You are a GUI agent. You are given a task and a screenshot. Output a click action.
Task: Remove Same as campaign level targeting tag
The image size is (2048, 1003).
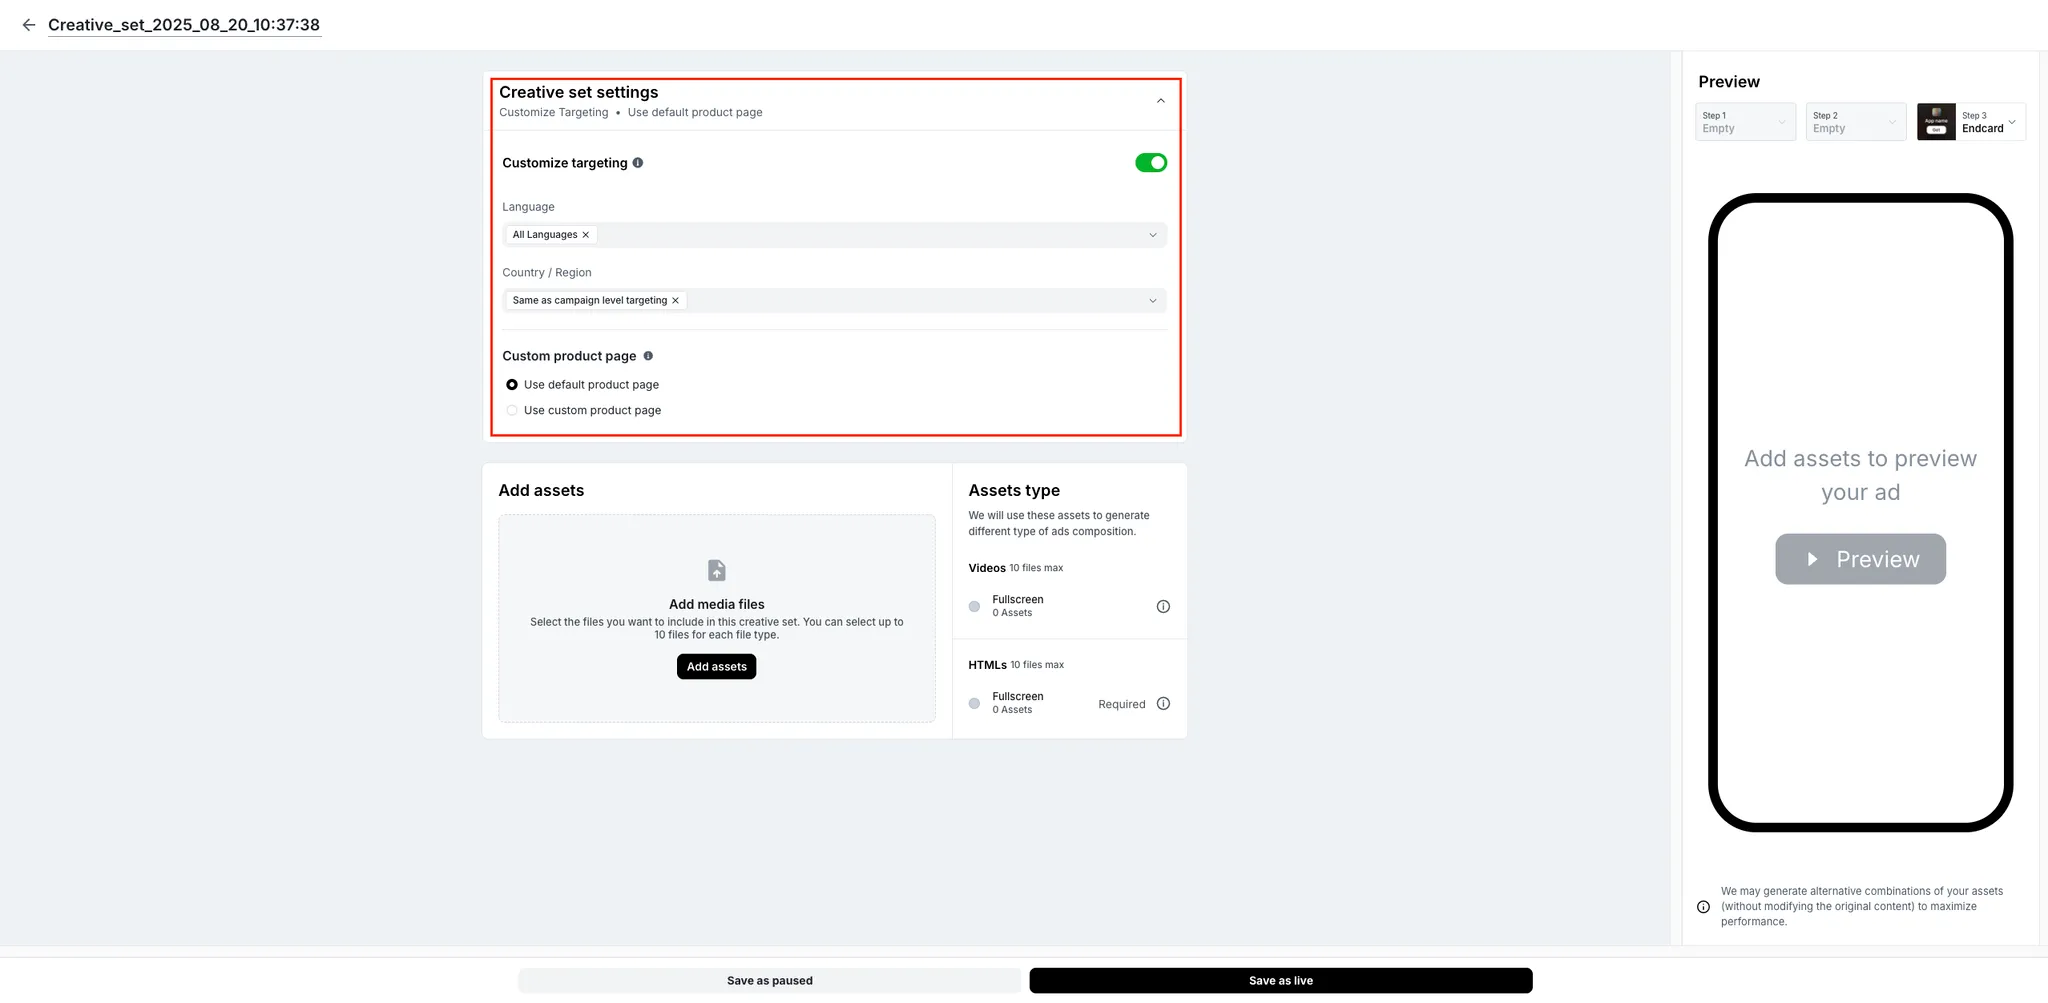tap(676, 300)
